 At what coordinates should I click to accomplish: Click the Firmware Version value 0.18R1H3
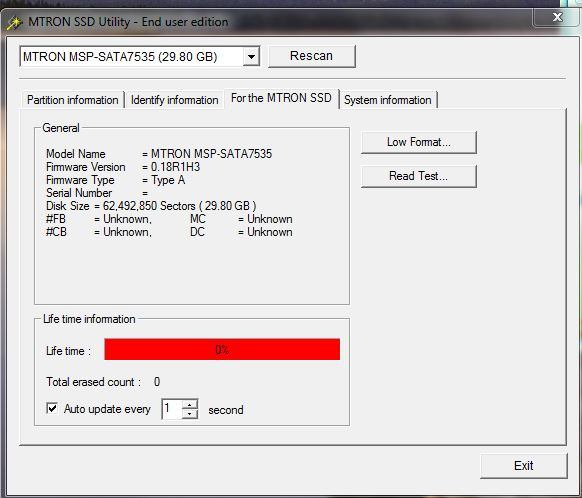coord(175,167)
